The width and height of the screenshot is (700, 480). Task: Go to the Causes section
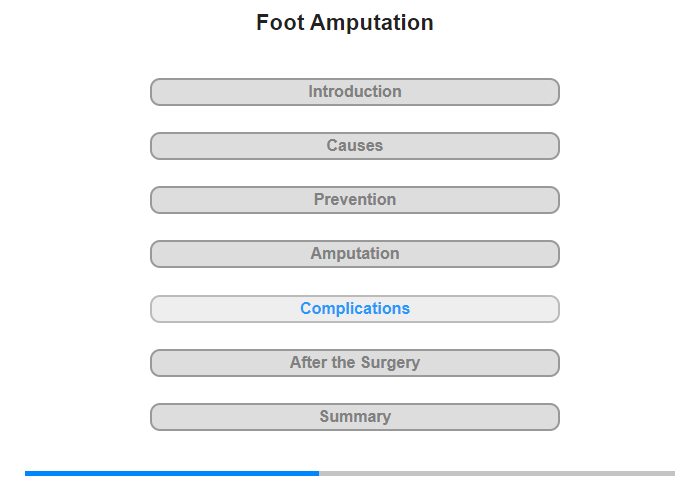tap(355, 146)
